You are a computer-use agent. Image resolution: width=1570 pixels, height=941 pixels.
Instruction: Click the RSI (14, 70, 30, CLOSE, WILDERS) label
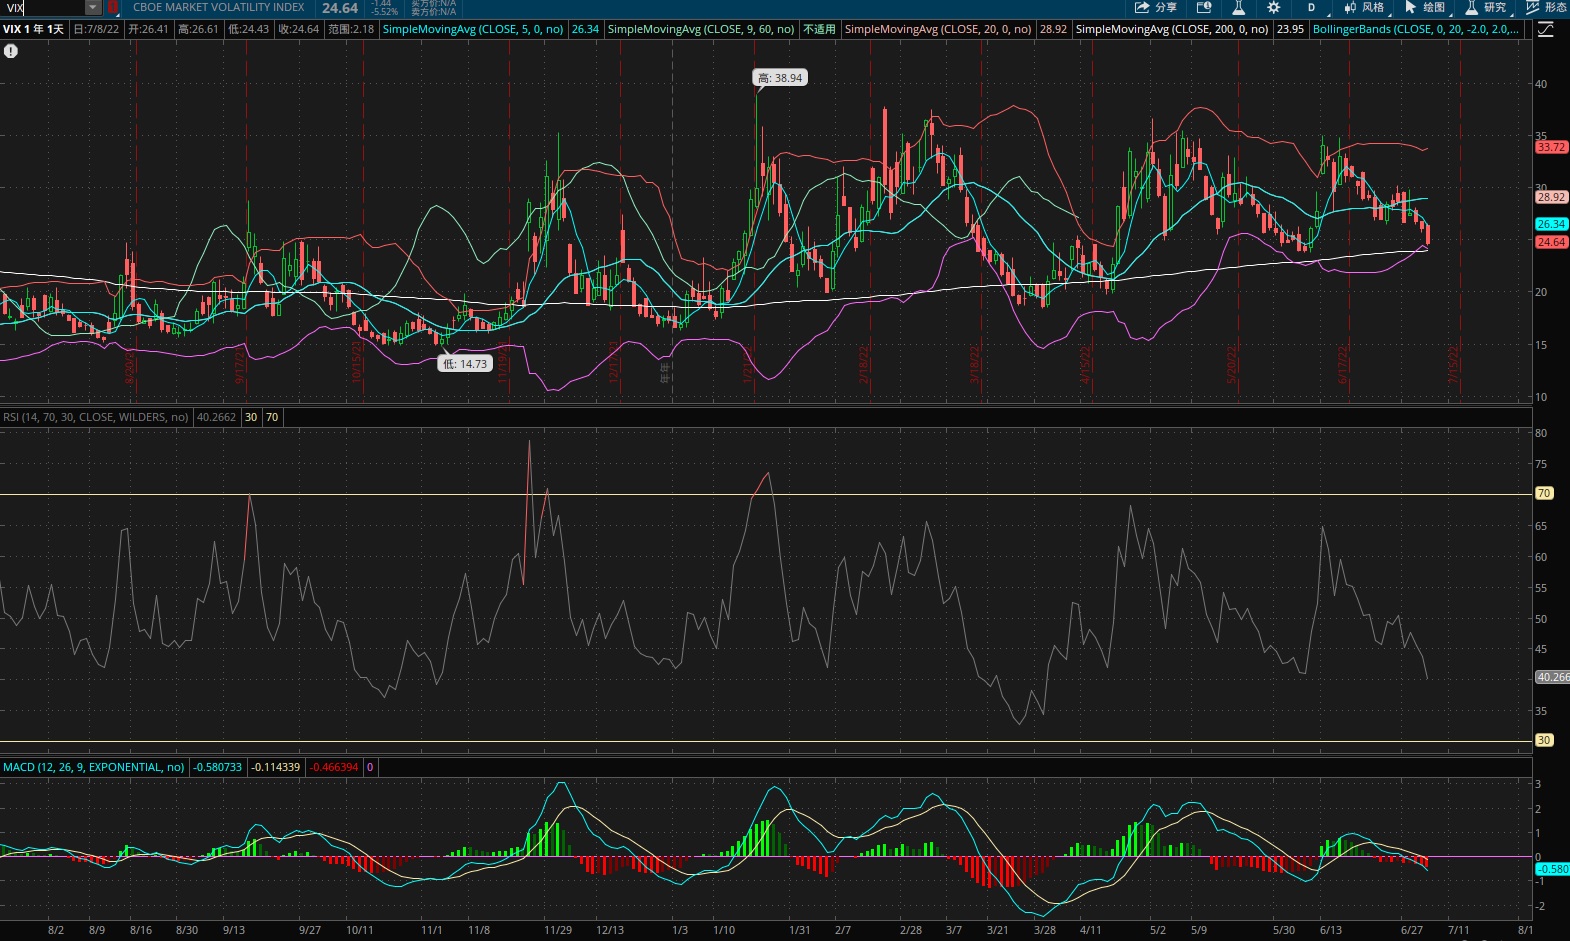tap(96, 417)
